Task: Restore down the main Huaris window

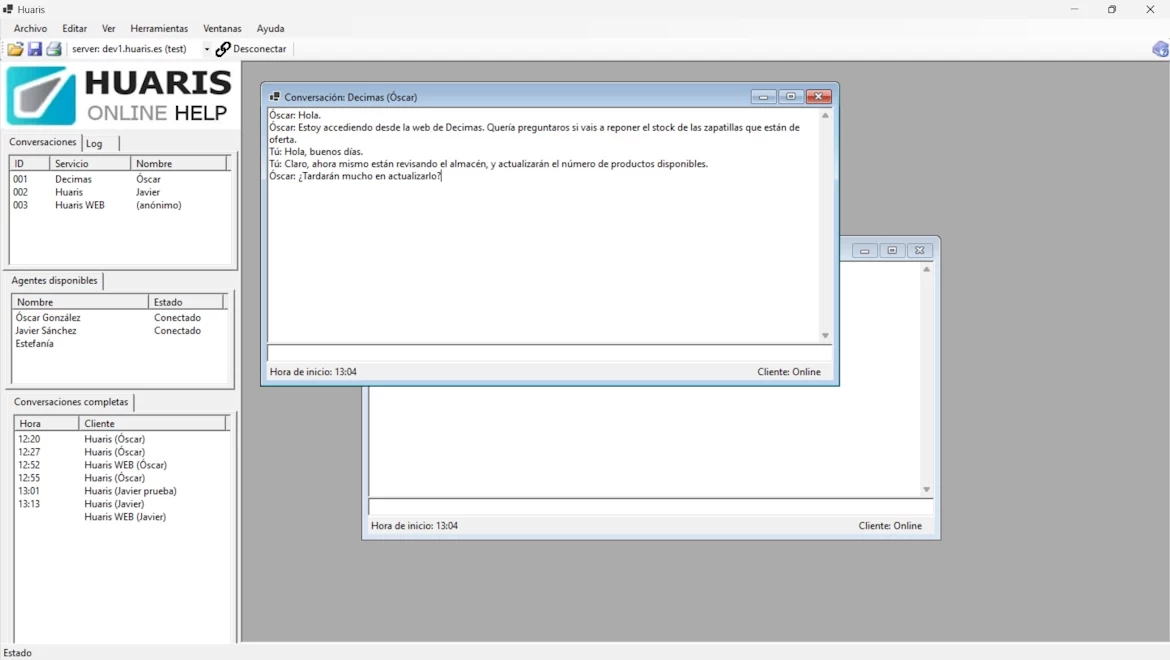Action: pyautogui.click(x=1112, y=10)
